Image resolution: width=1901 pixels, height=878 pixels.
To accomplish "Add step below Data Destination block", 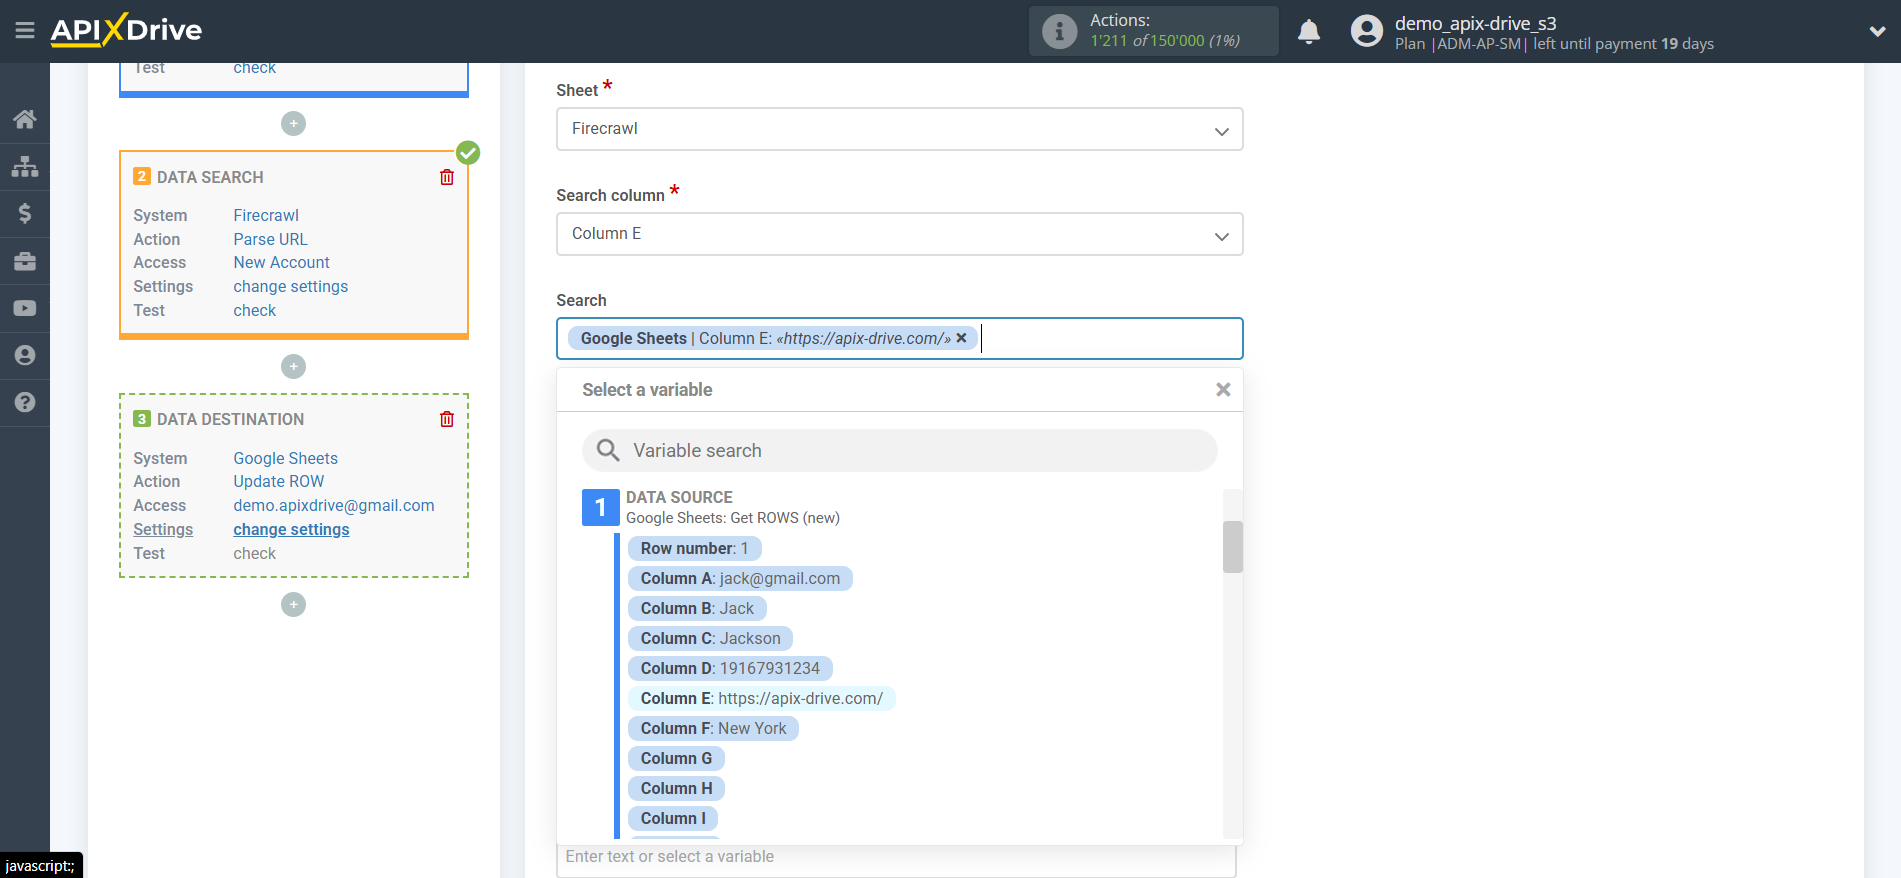I will coord(293,604).
